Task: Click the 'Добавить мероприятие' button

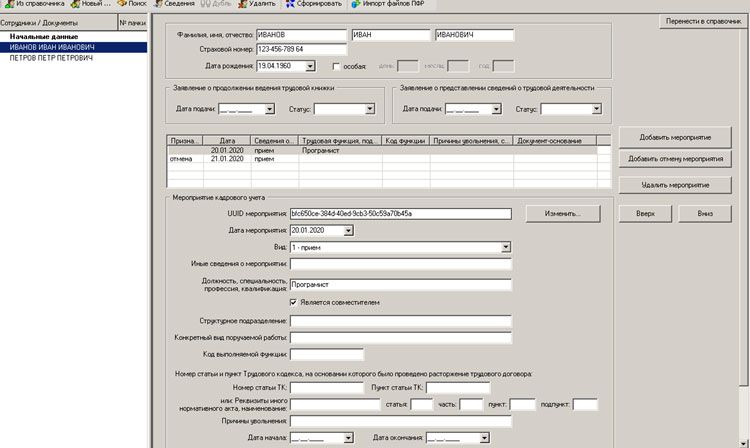Action: (675, 137)
